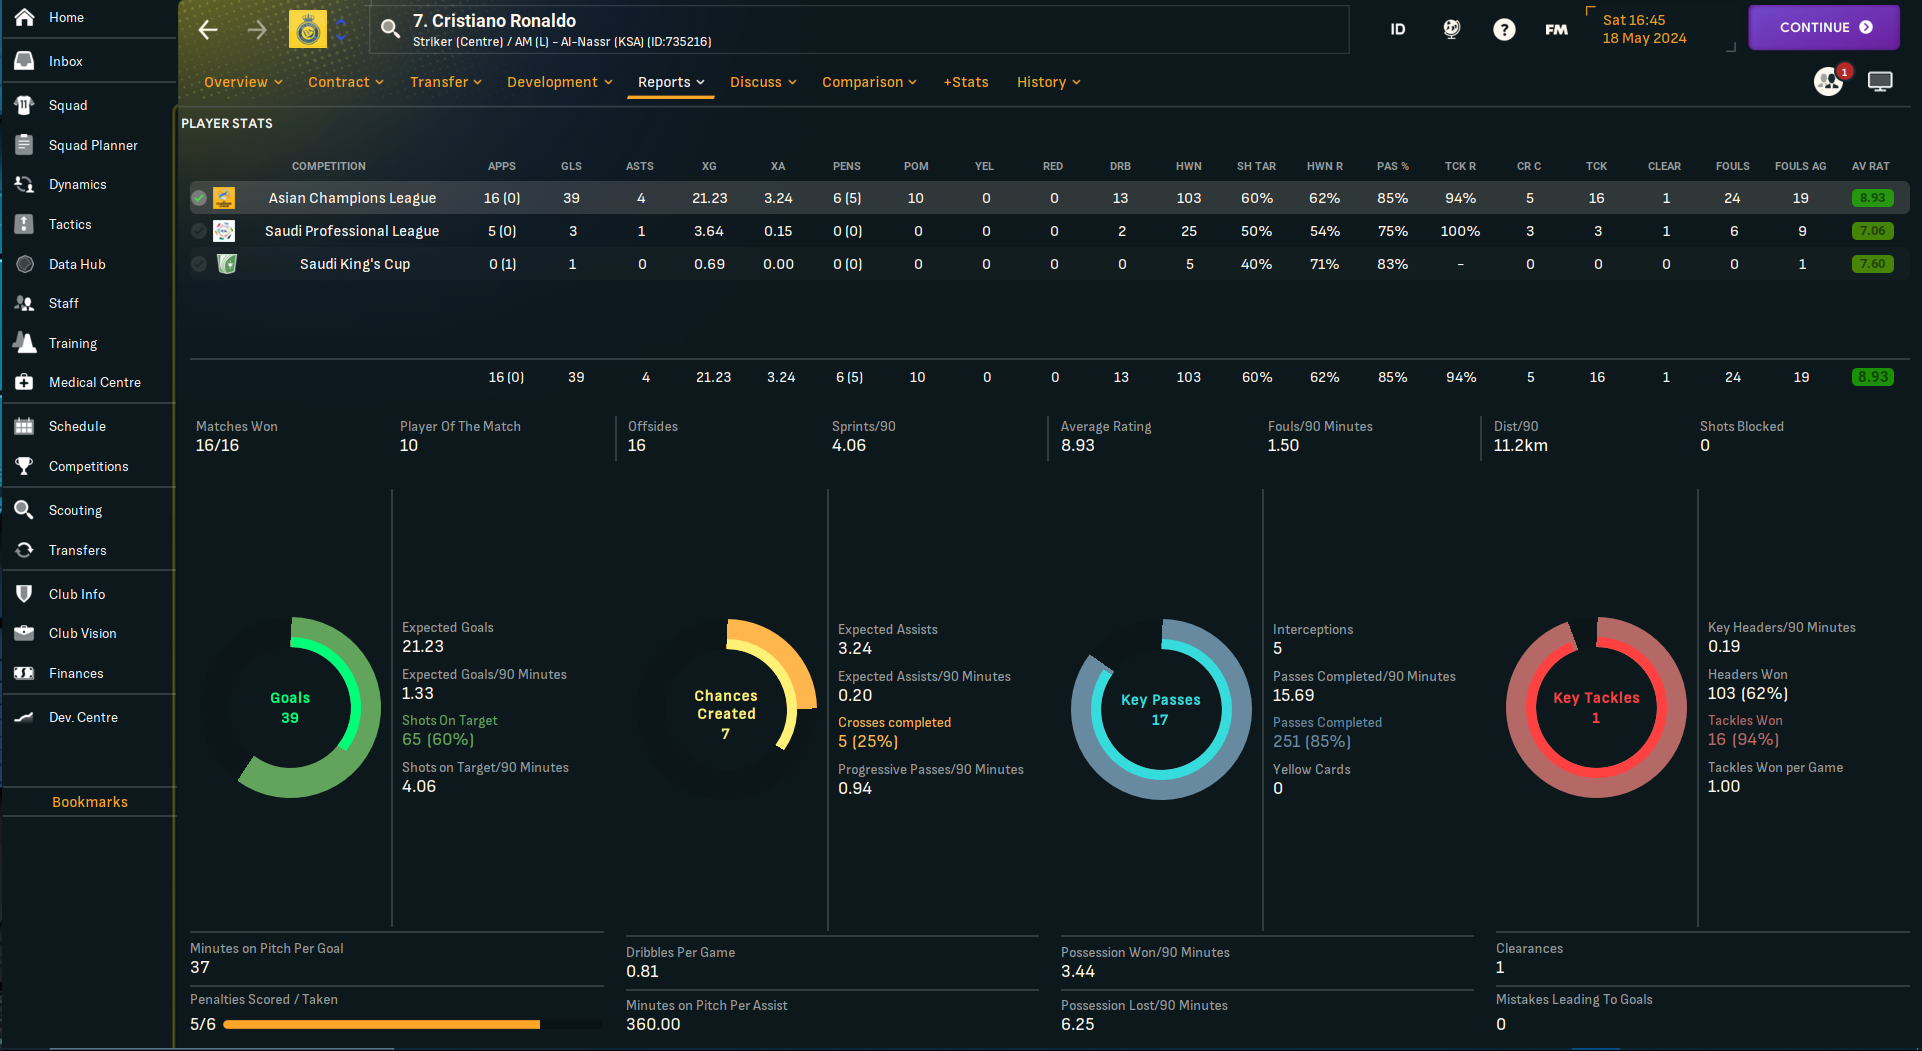Open the Dynamics icon
This screenshot has height=1051, width=1922.
25,184
